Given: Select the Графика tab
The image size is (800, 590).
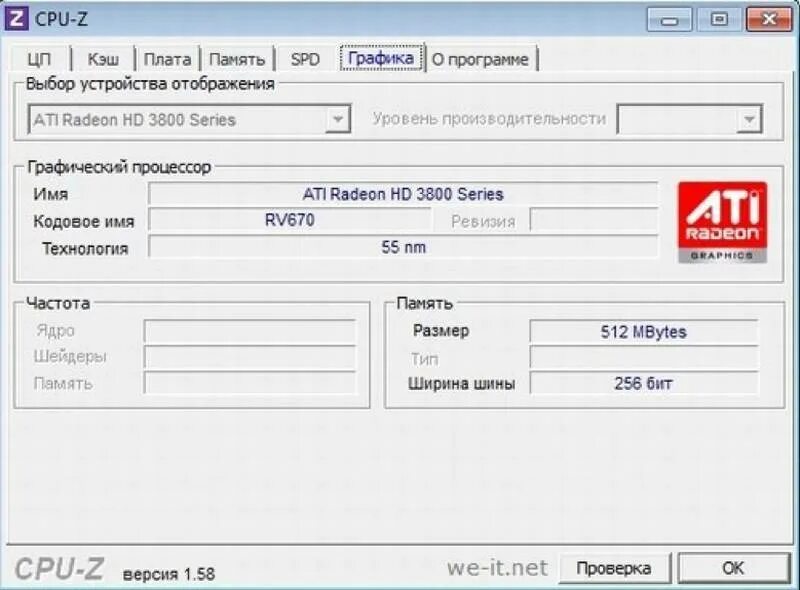Looking at the screenshot, I should [382, 60].
